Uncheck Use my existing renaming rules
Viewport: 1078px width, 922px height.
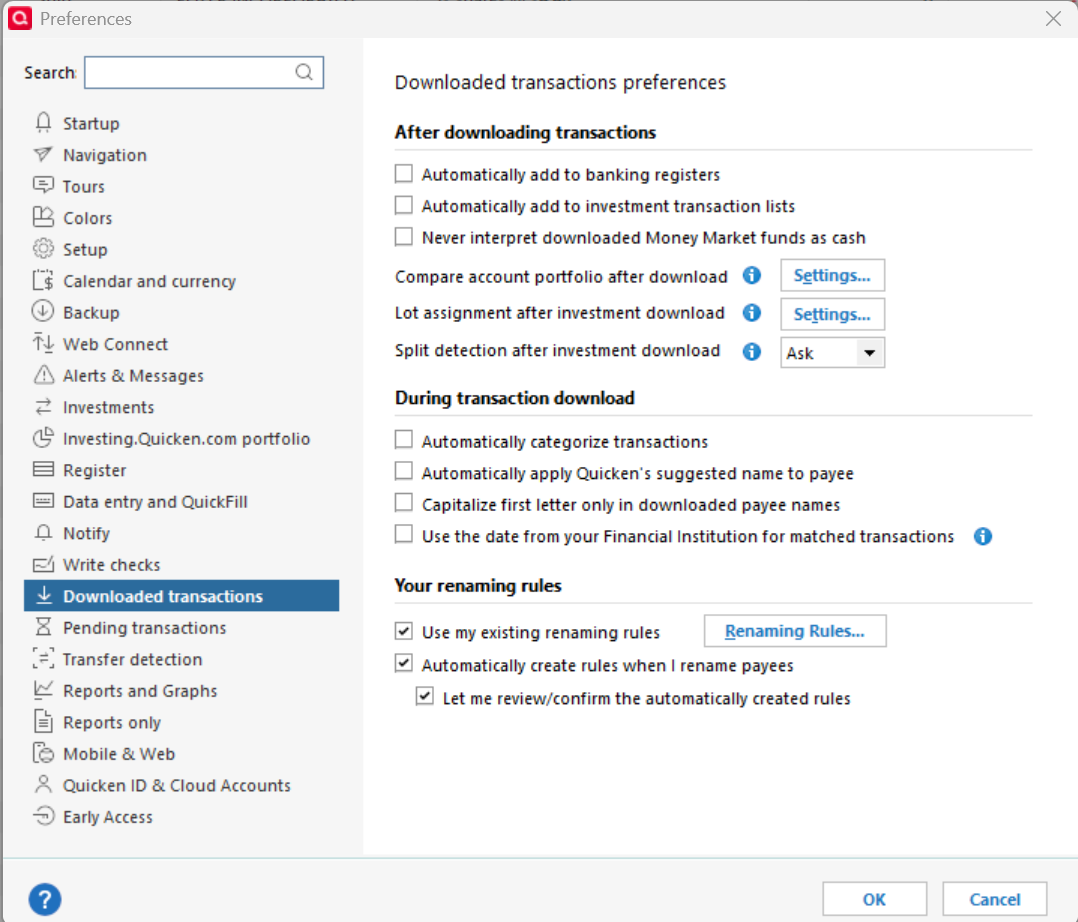pyautogui.click(x=404, y=630)
